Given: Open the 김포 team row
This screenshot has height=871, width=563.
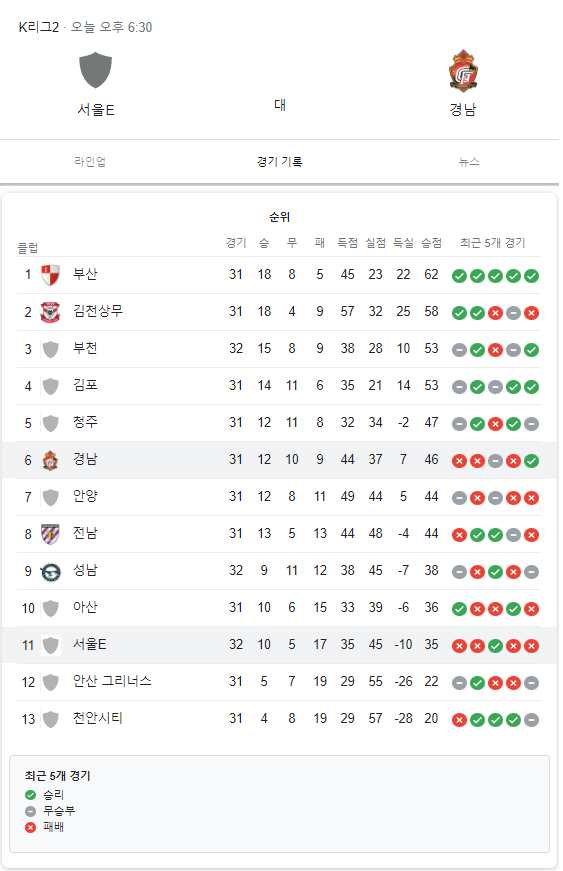Looking at the screenshot, I should pyautogui.click(x=278, y=386).
